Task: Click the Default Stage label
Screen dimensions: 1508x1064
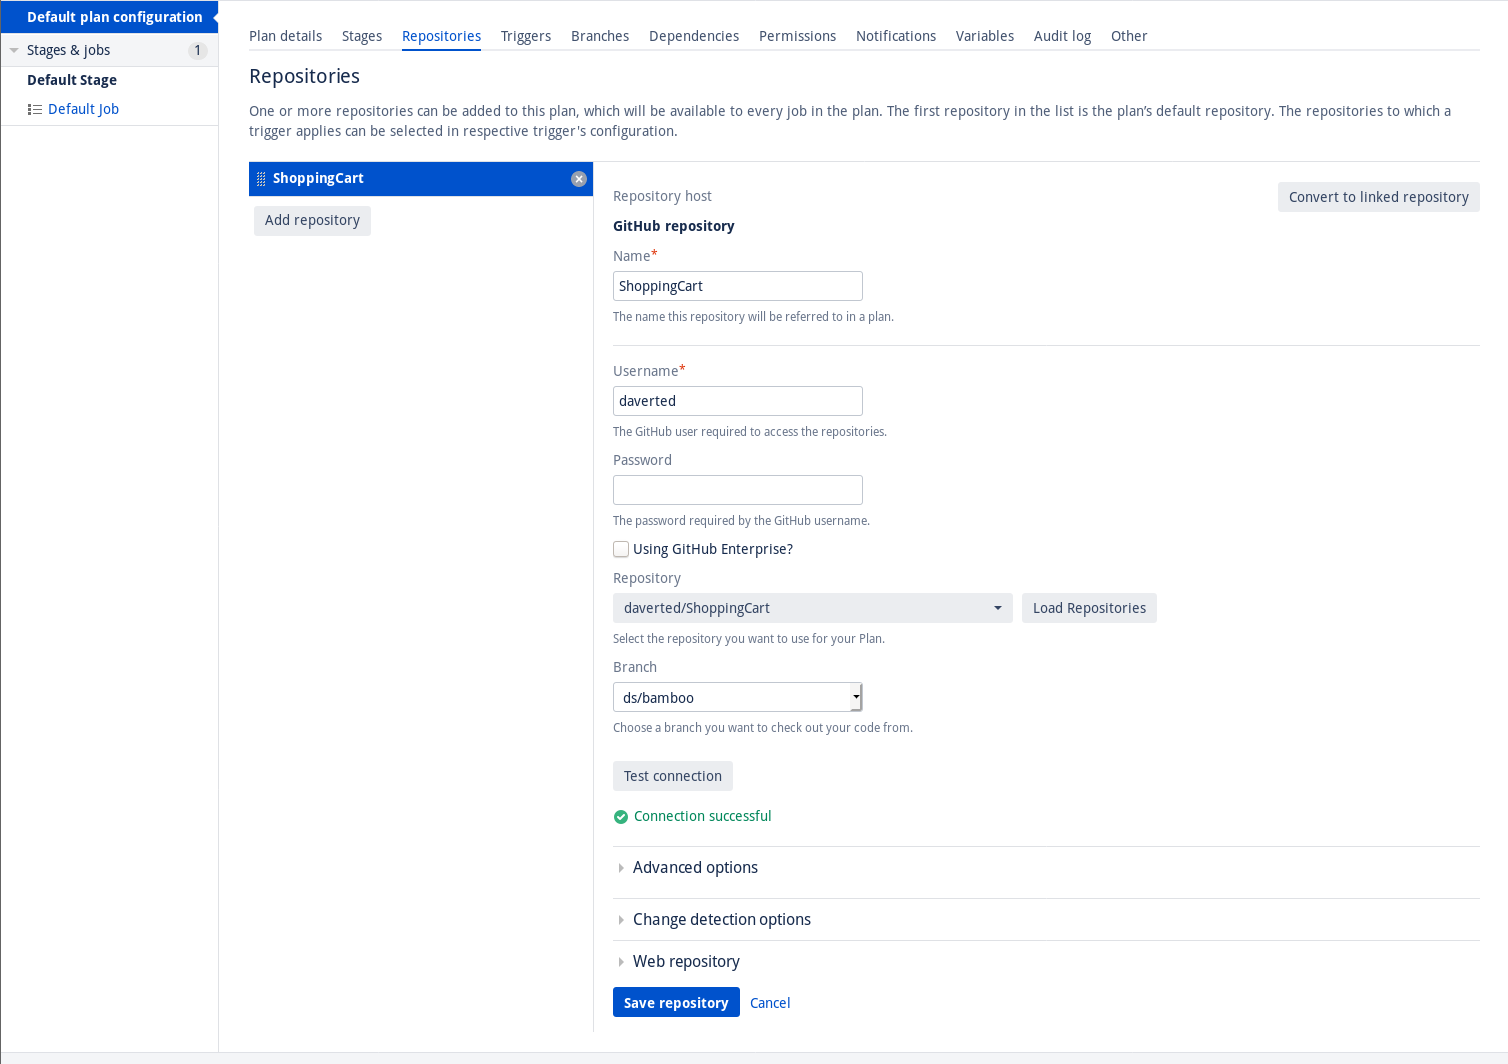Action: (72, 80)
